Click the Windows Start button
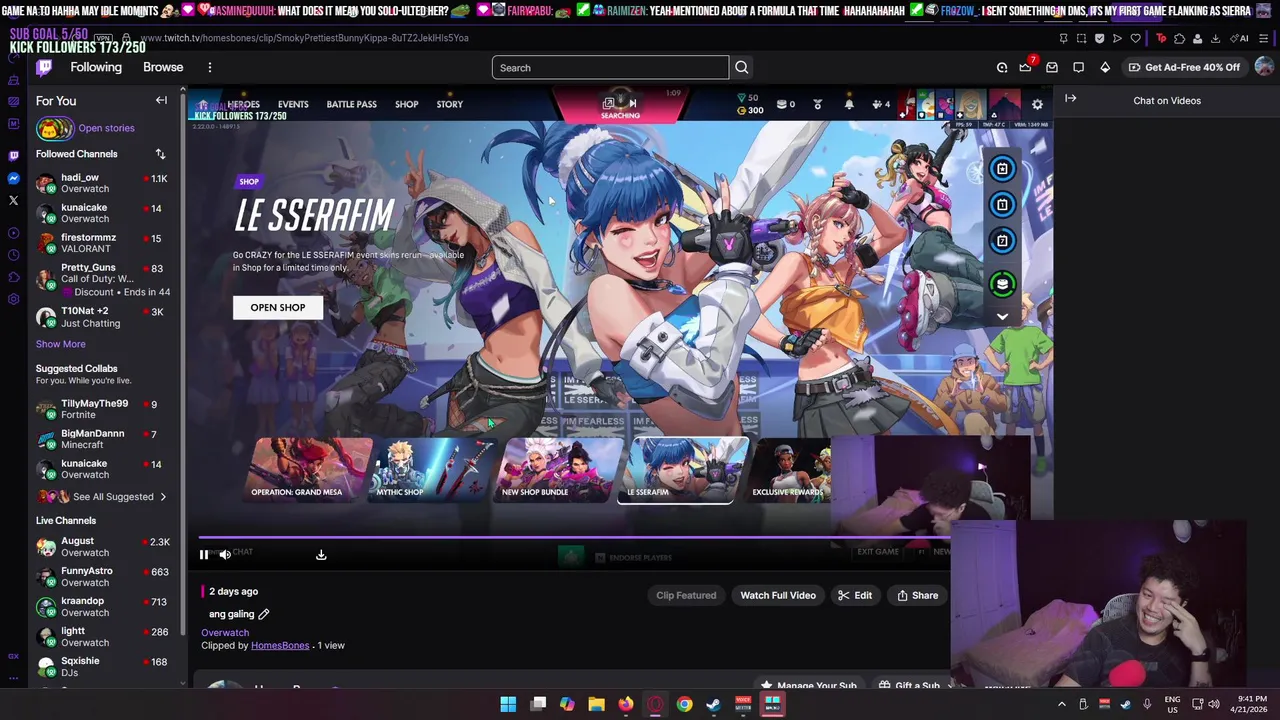1280x720 pixels. point(508,704)
